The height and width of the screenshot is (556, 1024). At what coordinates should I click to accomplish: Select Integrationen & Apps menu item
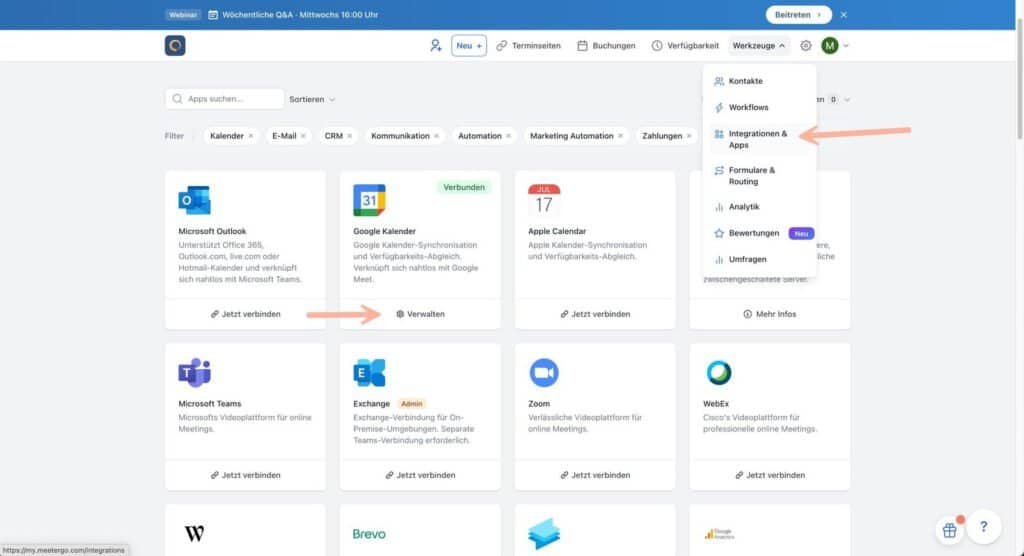pos(760,139)
